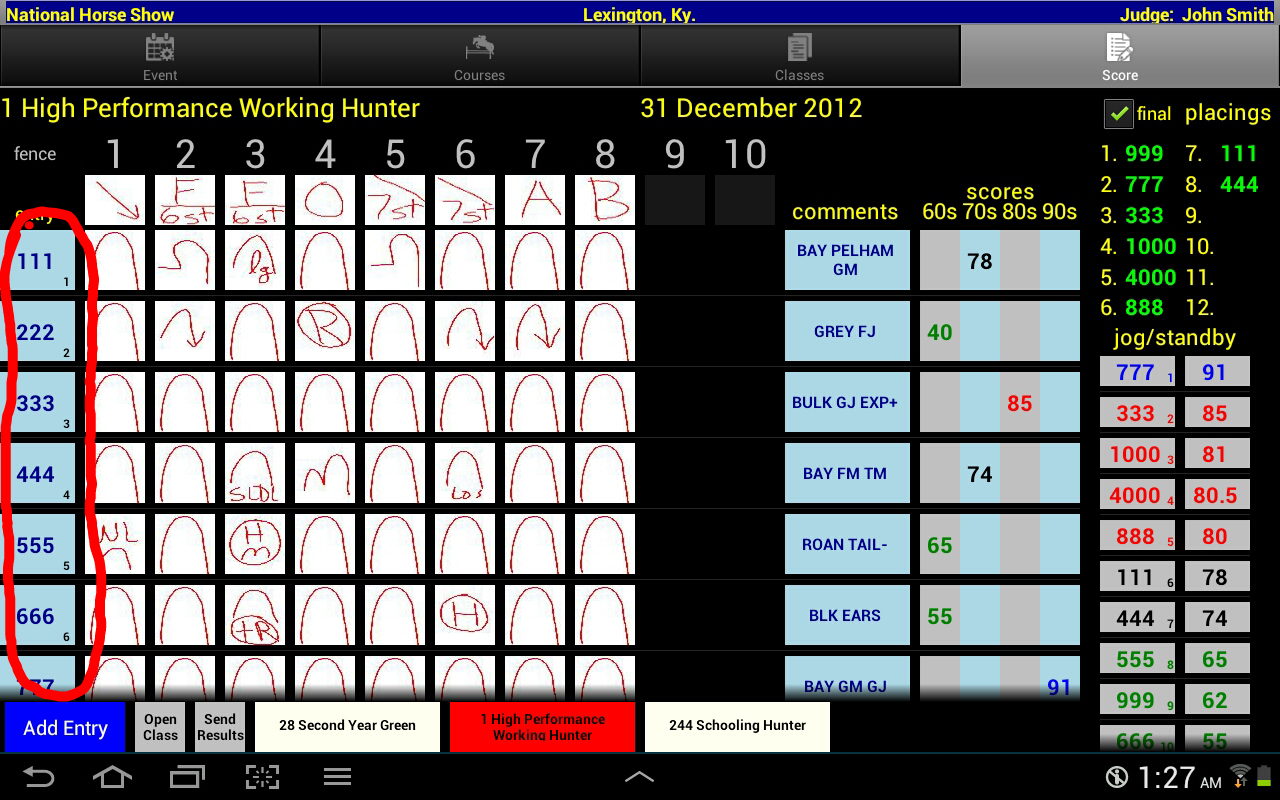Tap the score 85 for entry 333

(1019, 403)
